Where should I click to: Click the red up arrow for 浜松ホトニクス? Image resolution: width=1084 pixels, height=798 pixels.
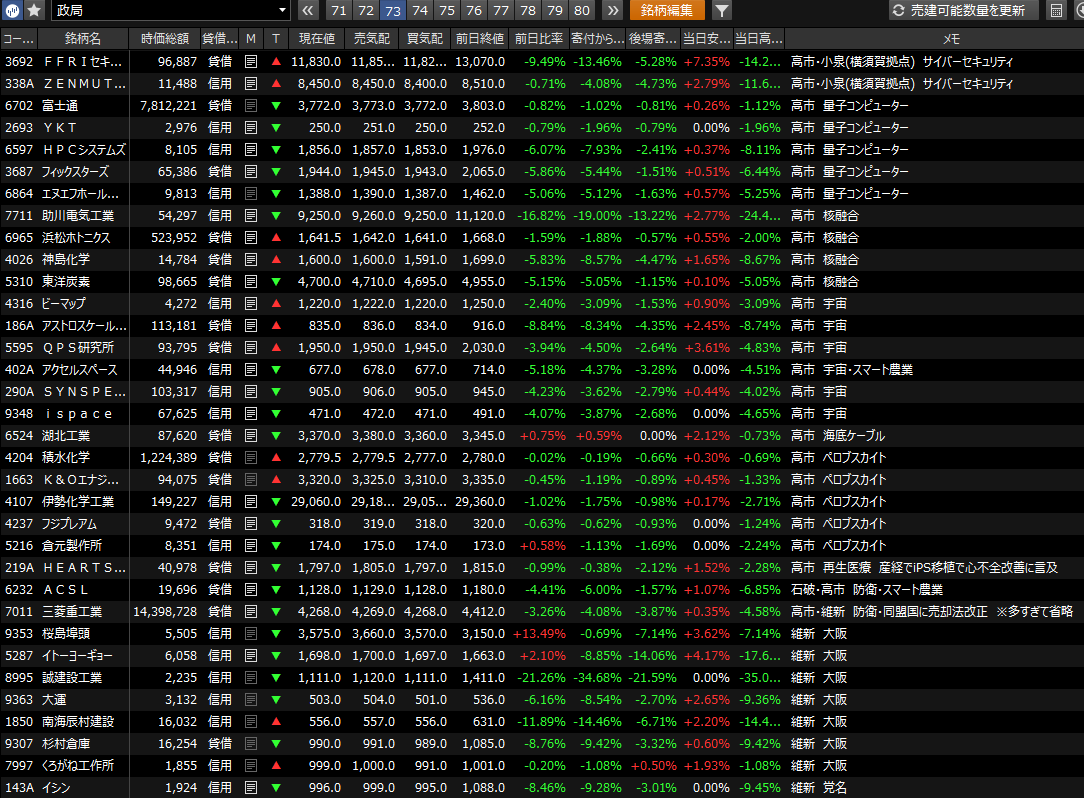[276, 237]
